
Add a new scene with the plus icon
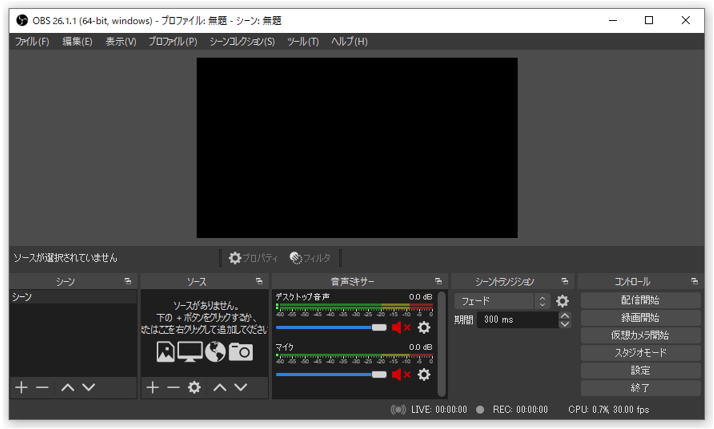(21, 387)
